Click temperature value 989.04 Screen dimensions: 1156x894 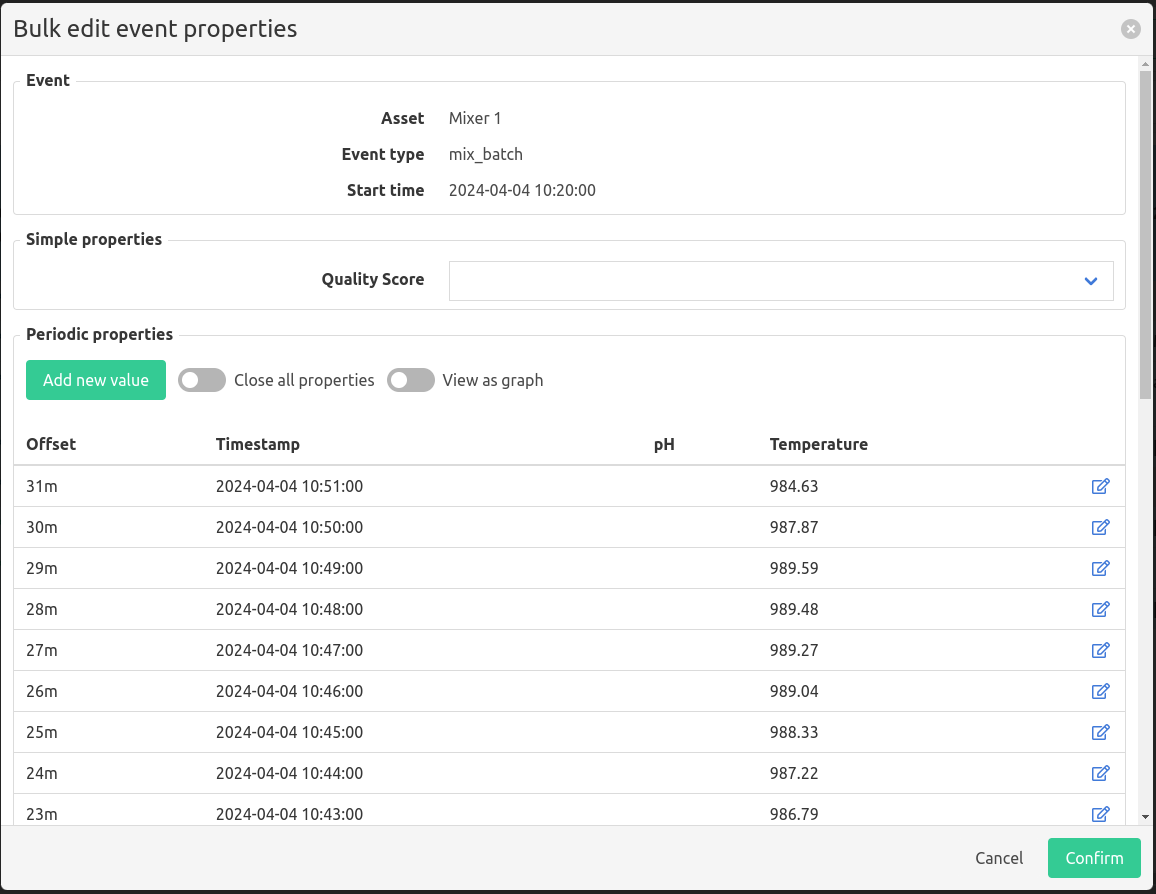(x=794, y=691)
